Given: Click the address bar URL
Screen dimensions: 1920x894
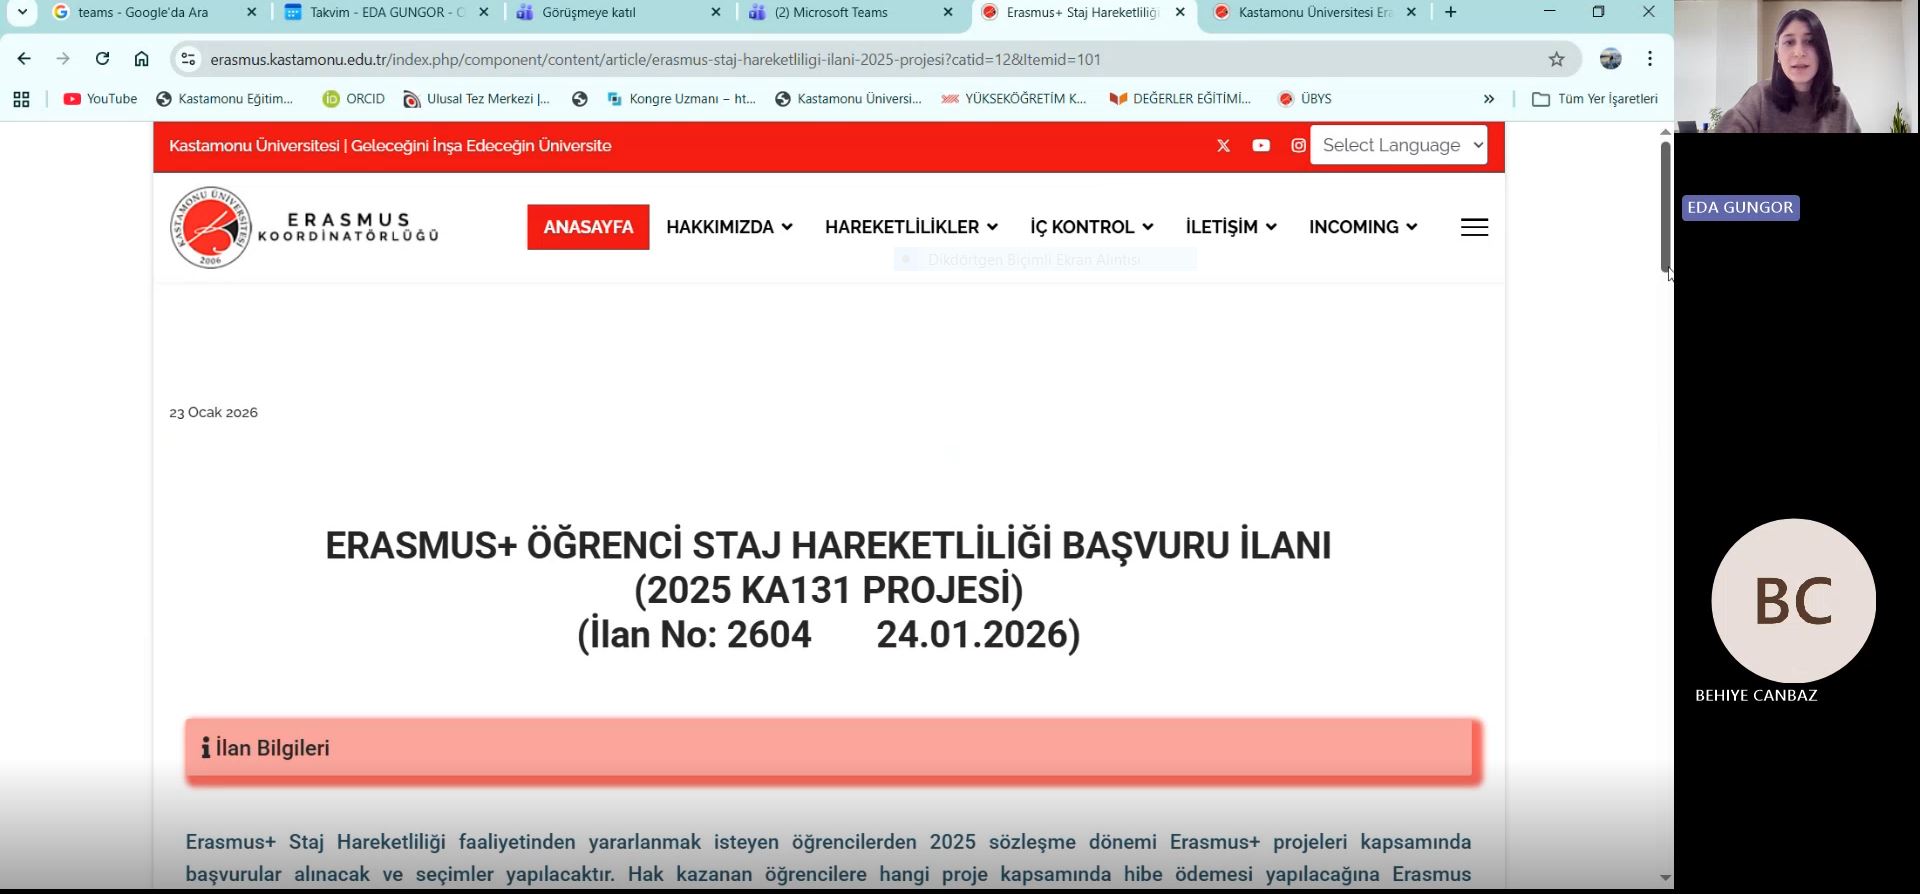Looking at the screenshot, I should pos(656,59).
